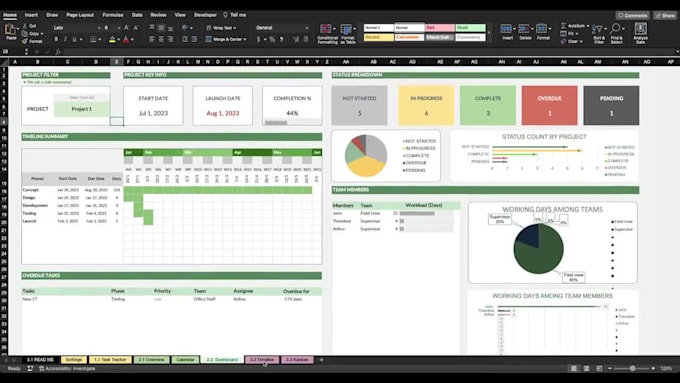Apply the Neutral cell style
The width and height of the screenshot is (680, 383).
pyautogui.click(x=379, y=37)
